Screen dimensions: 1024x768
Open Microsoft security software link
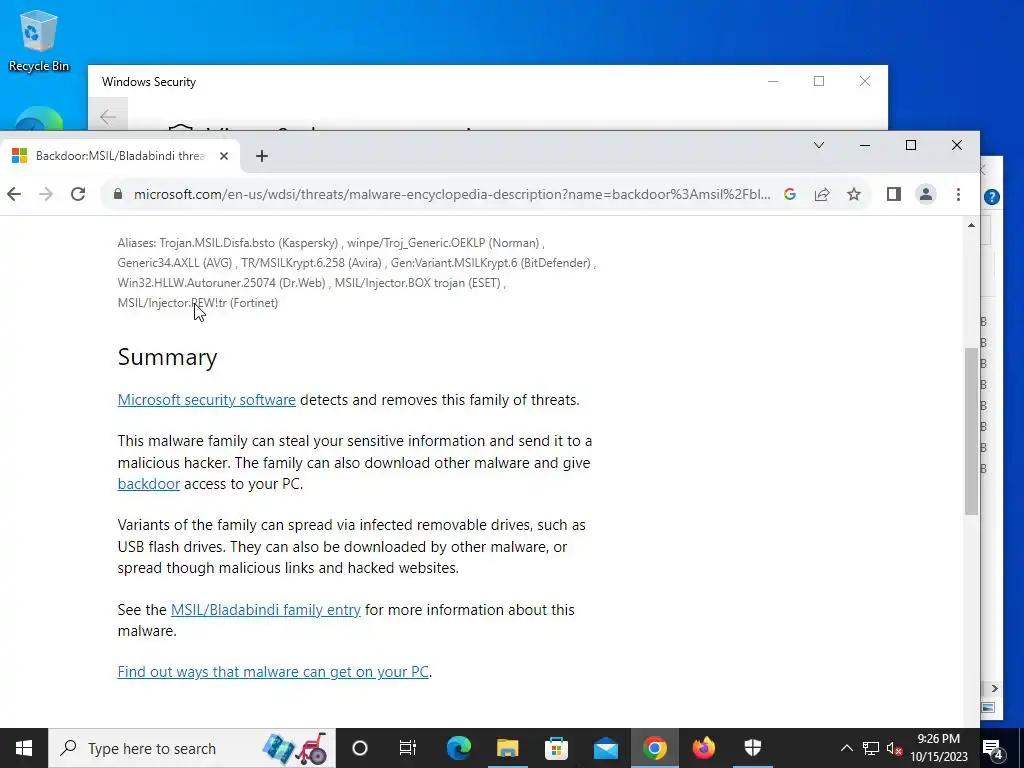(206, 400)
